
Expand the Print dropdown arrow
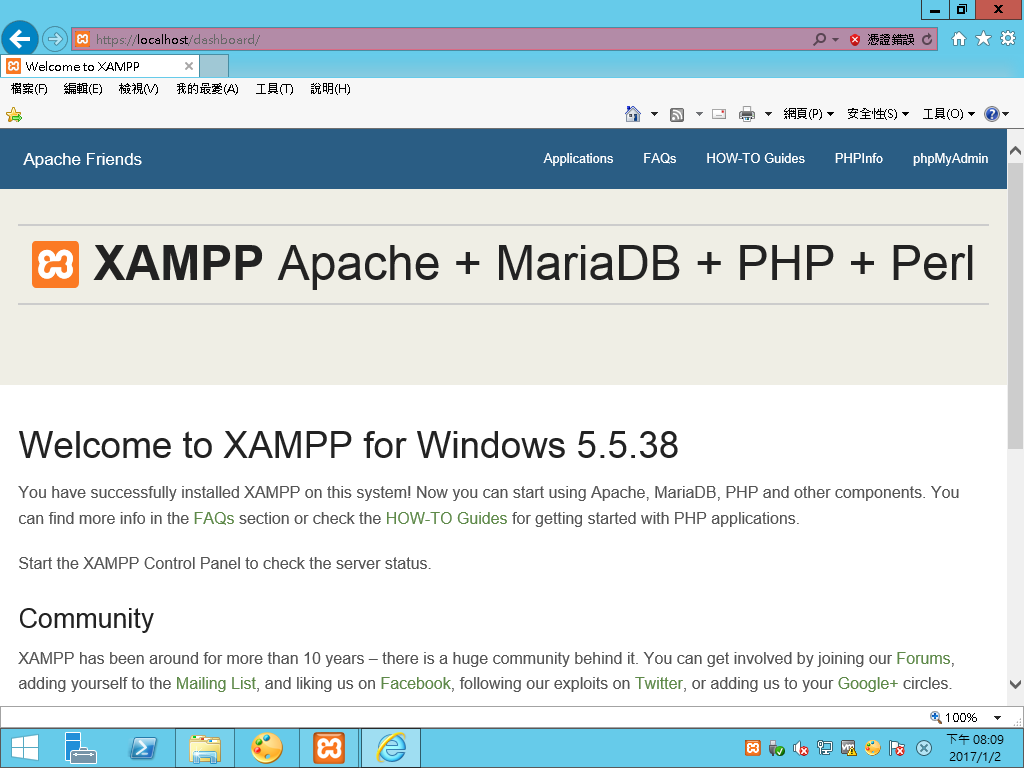(x=769, y=114)
